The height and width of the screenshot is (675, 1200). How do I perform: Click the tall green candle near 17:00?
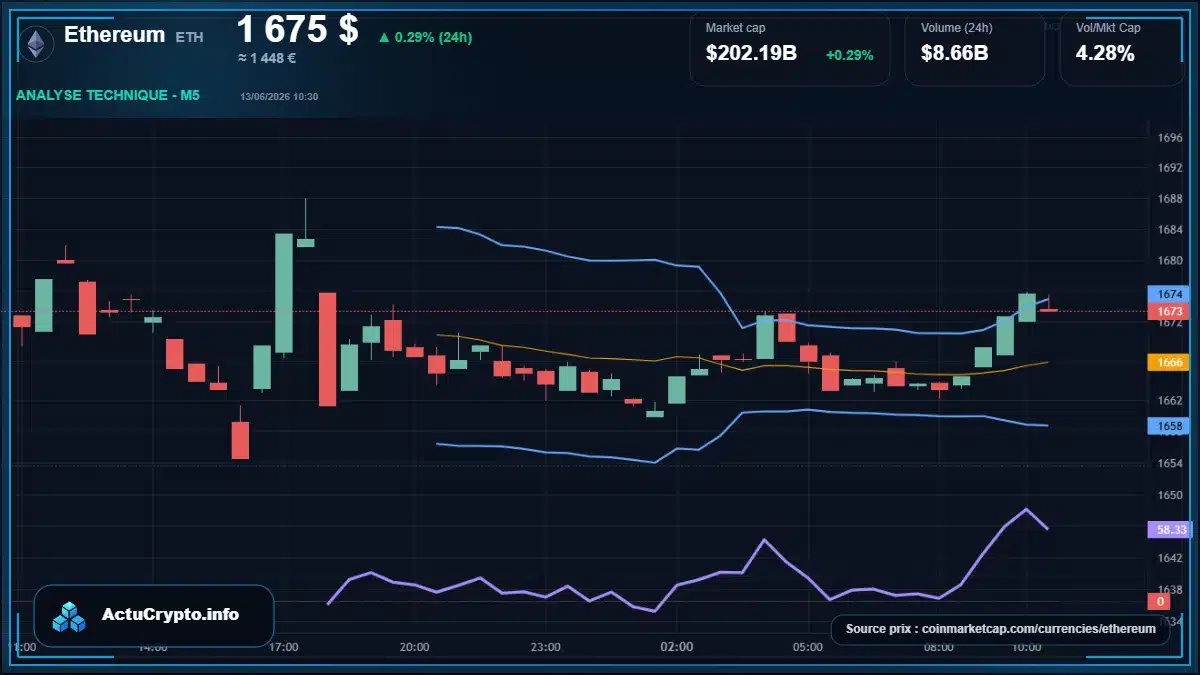[x=284, y=293]
